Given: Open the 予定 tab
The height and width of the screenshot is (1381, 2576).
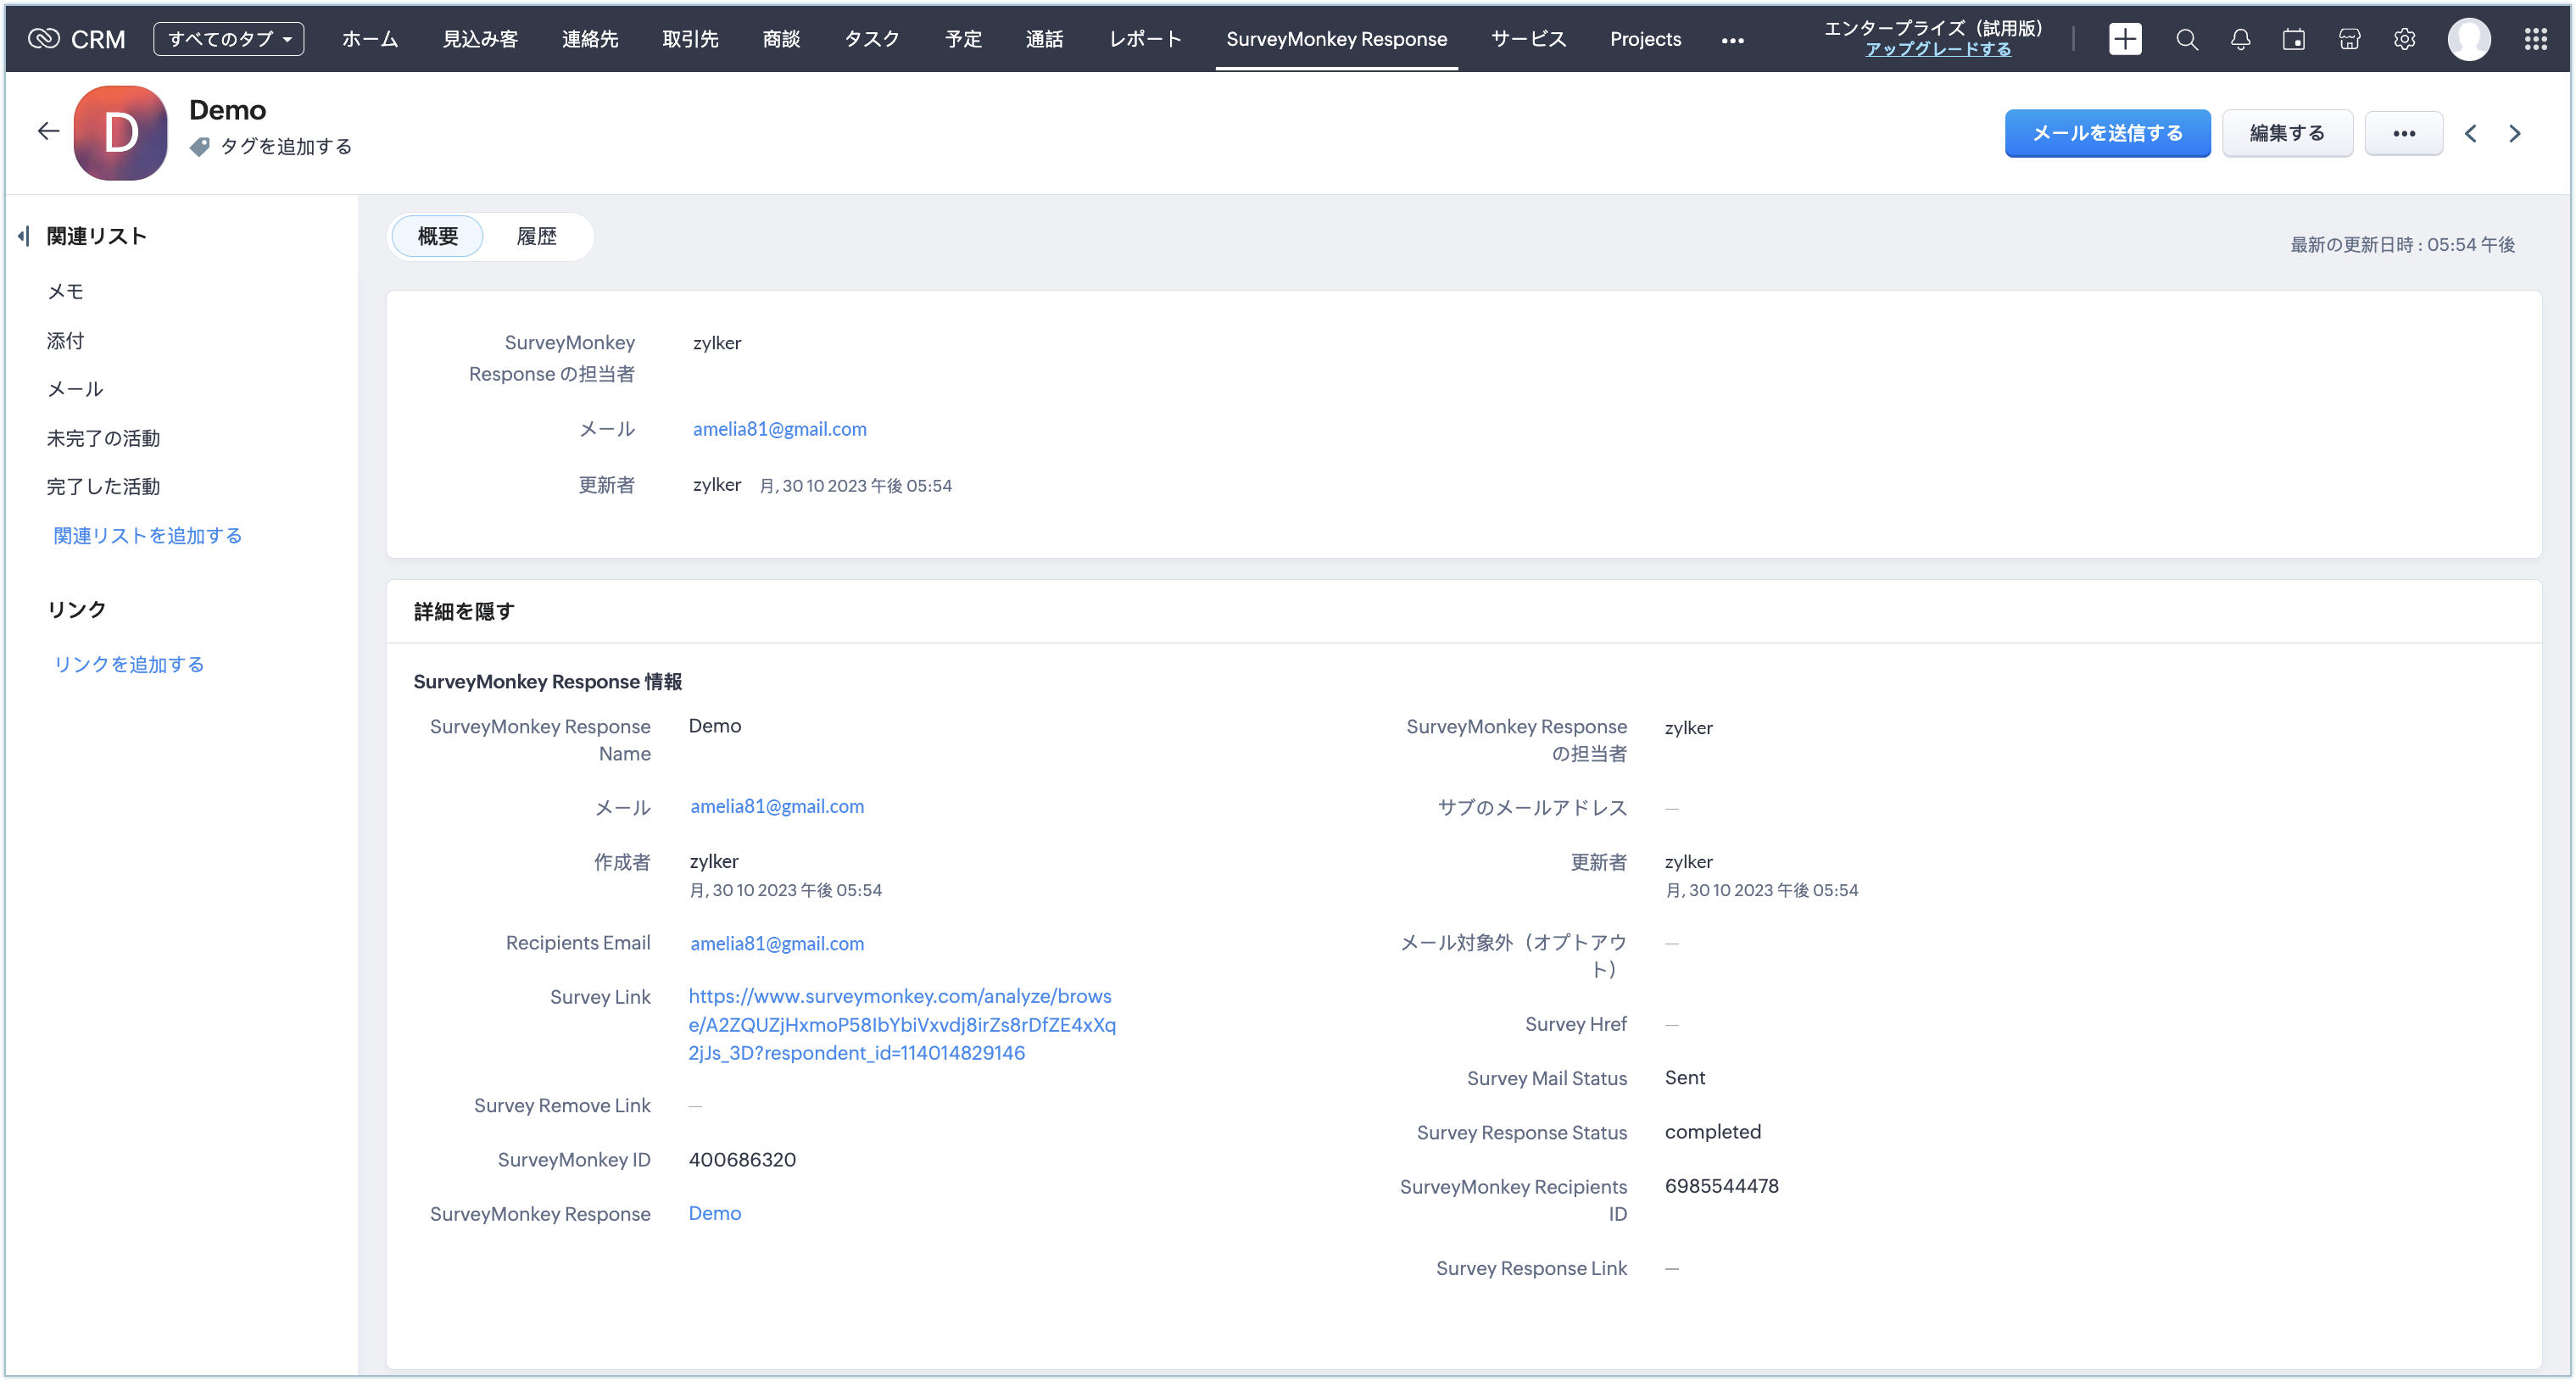Looking at the screenshot, I should click(x=963, y=39).
